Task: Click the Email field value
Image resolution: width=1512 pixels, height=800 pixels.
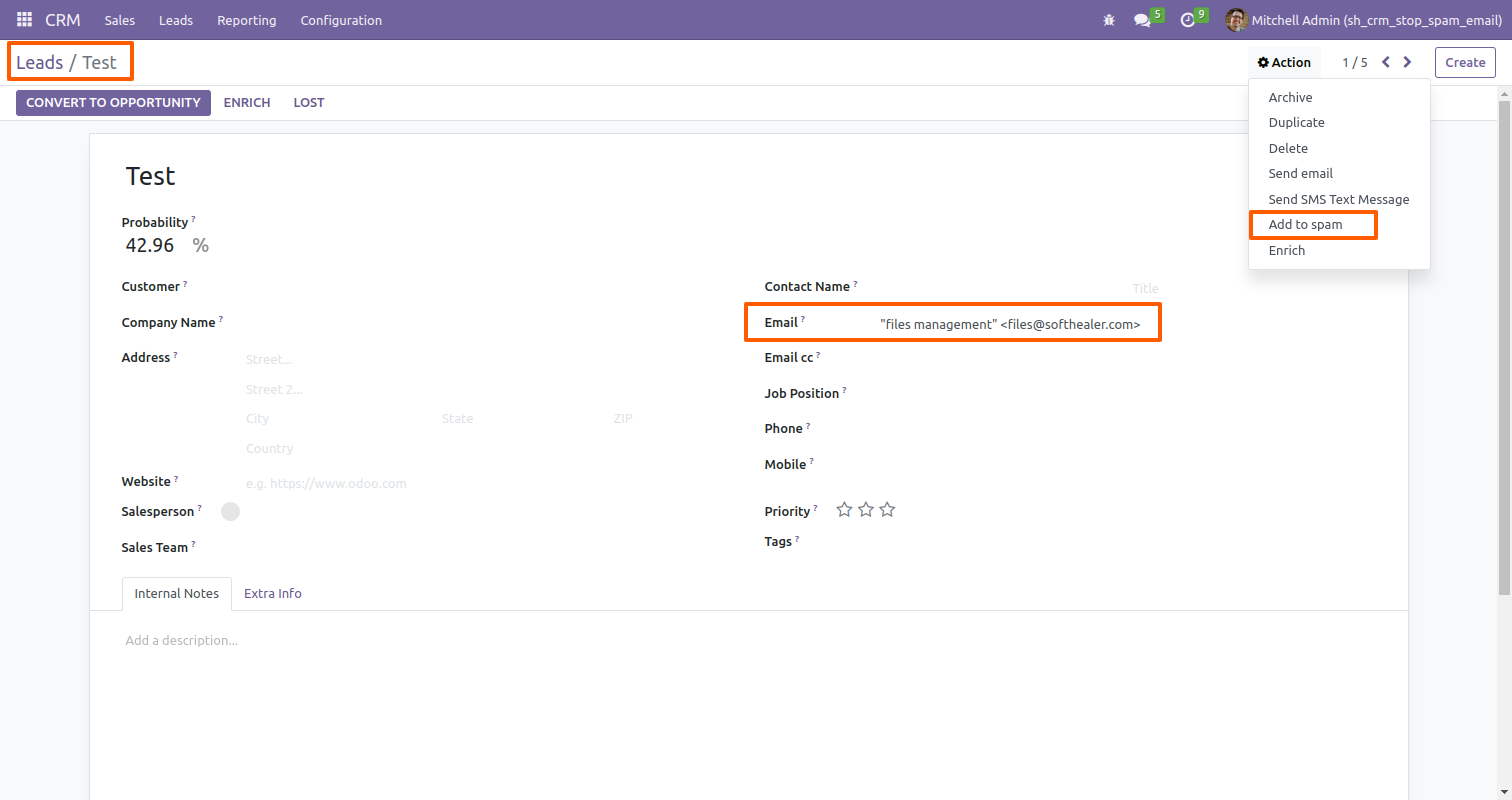Action: [1010, 324]
